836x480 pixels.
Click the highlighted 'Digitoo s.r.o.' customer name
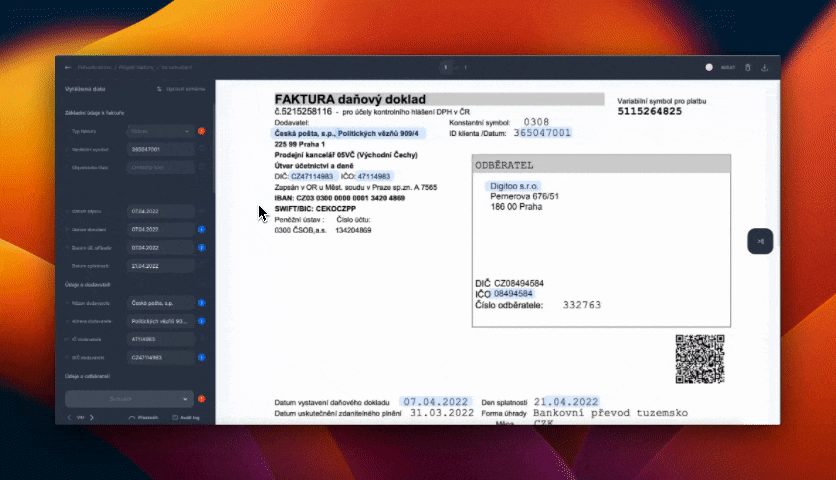click(x=514, y=186)
